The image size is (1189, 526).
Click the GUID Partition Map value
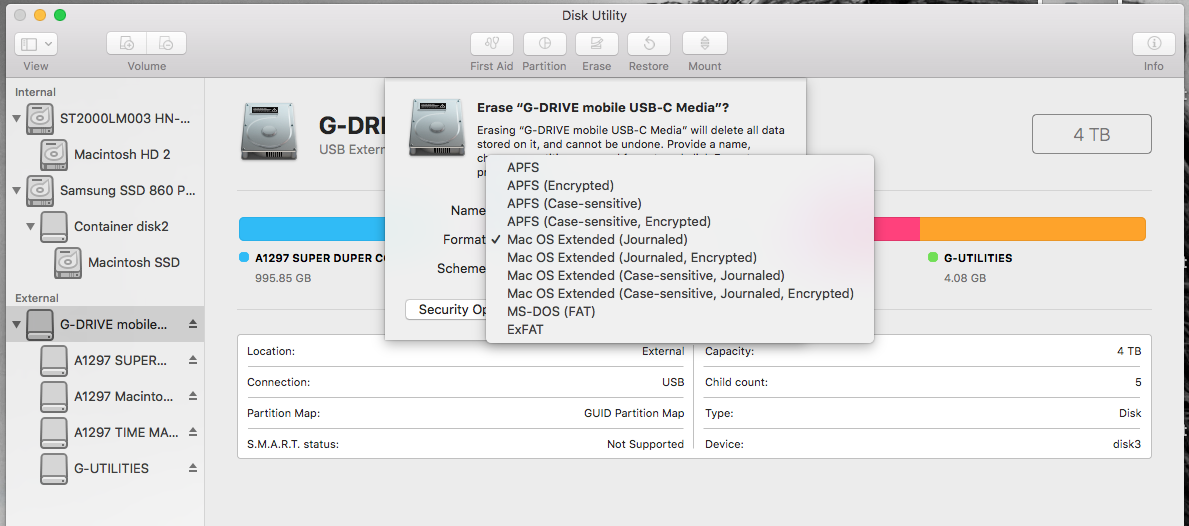point(634,413)
